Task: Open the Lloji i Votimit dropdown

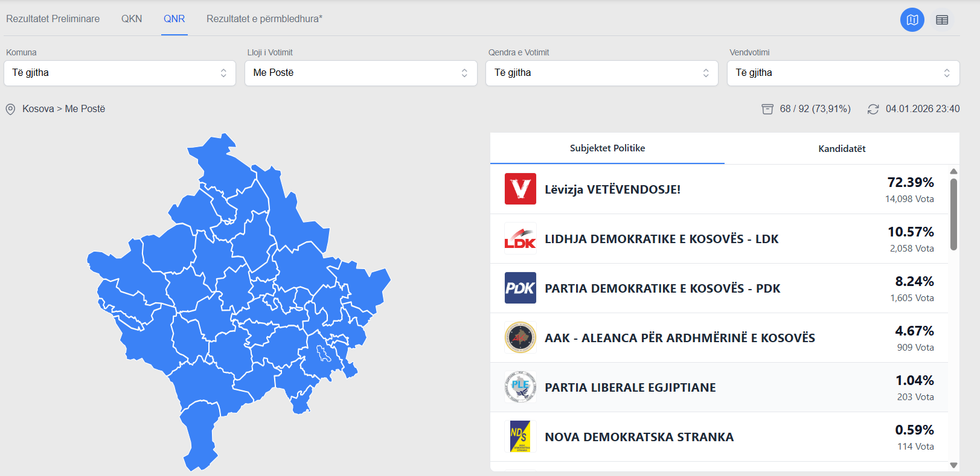Action: tap(360, 73)
